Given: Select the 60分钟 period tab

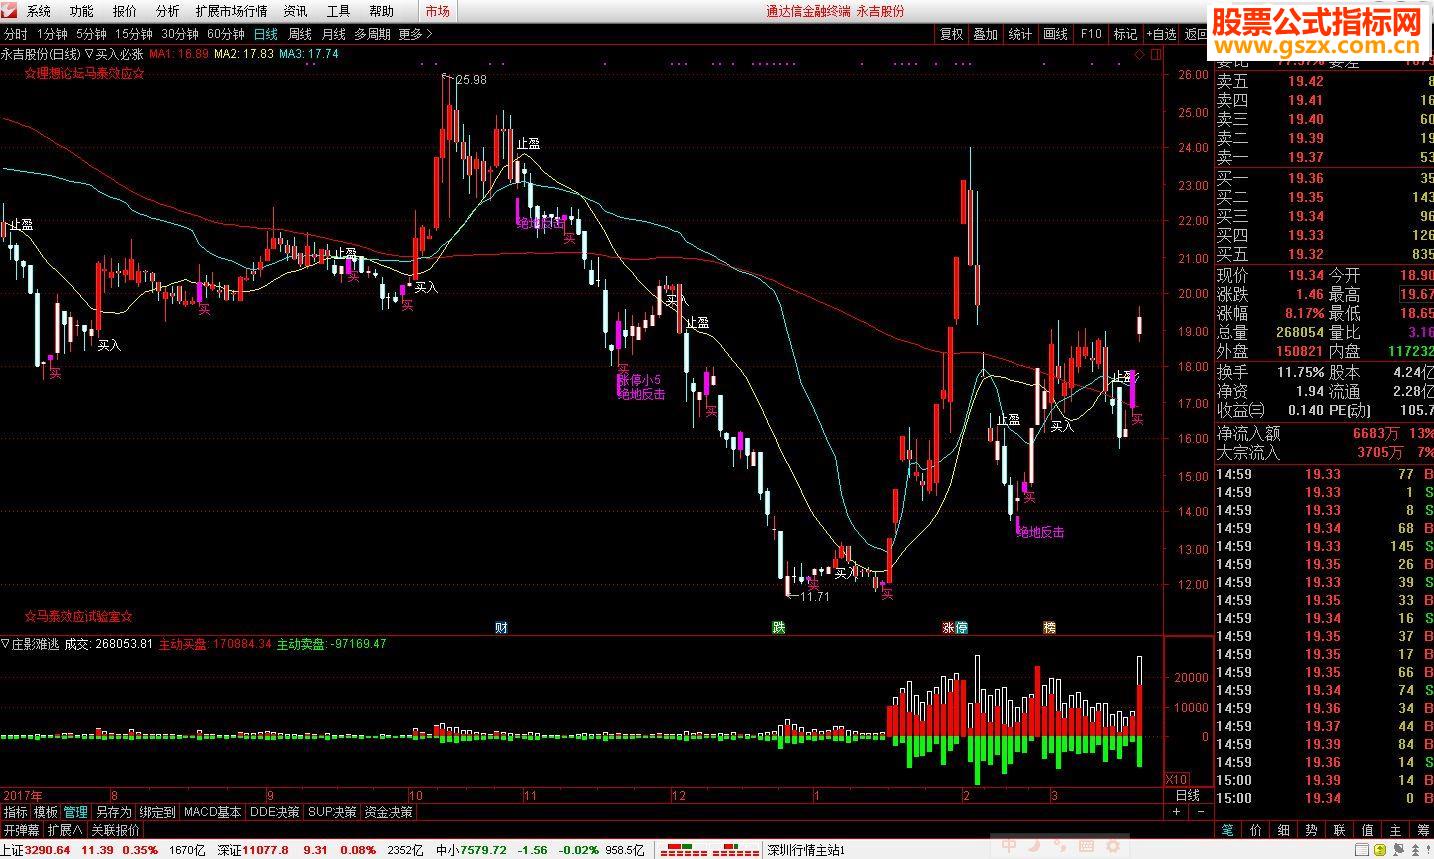Looking at the screenshot, I should coord(225,34).
